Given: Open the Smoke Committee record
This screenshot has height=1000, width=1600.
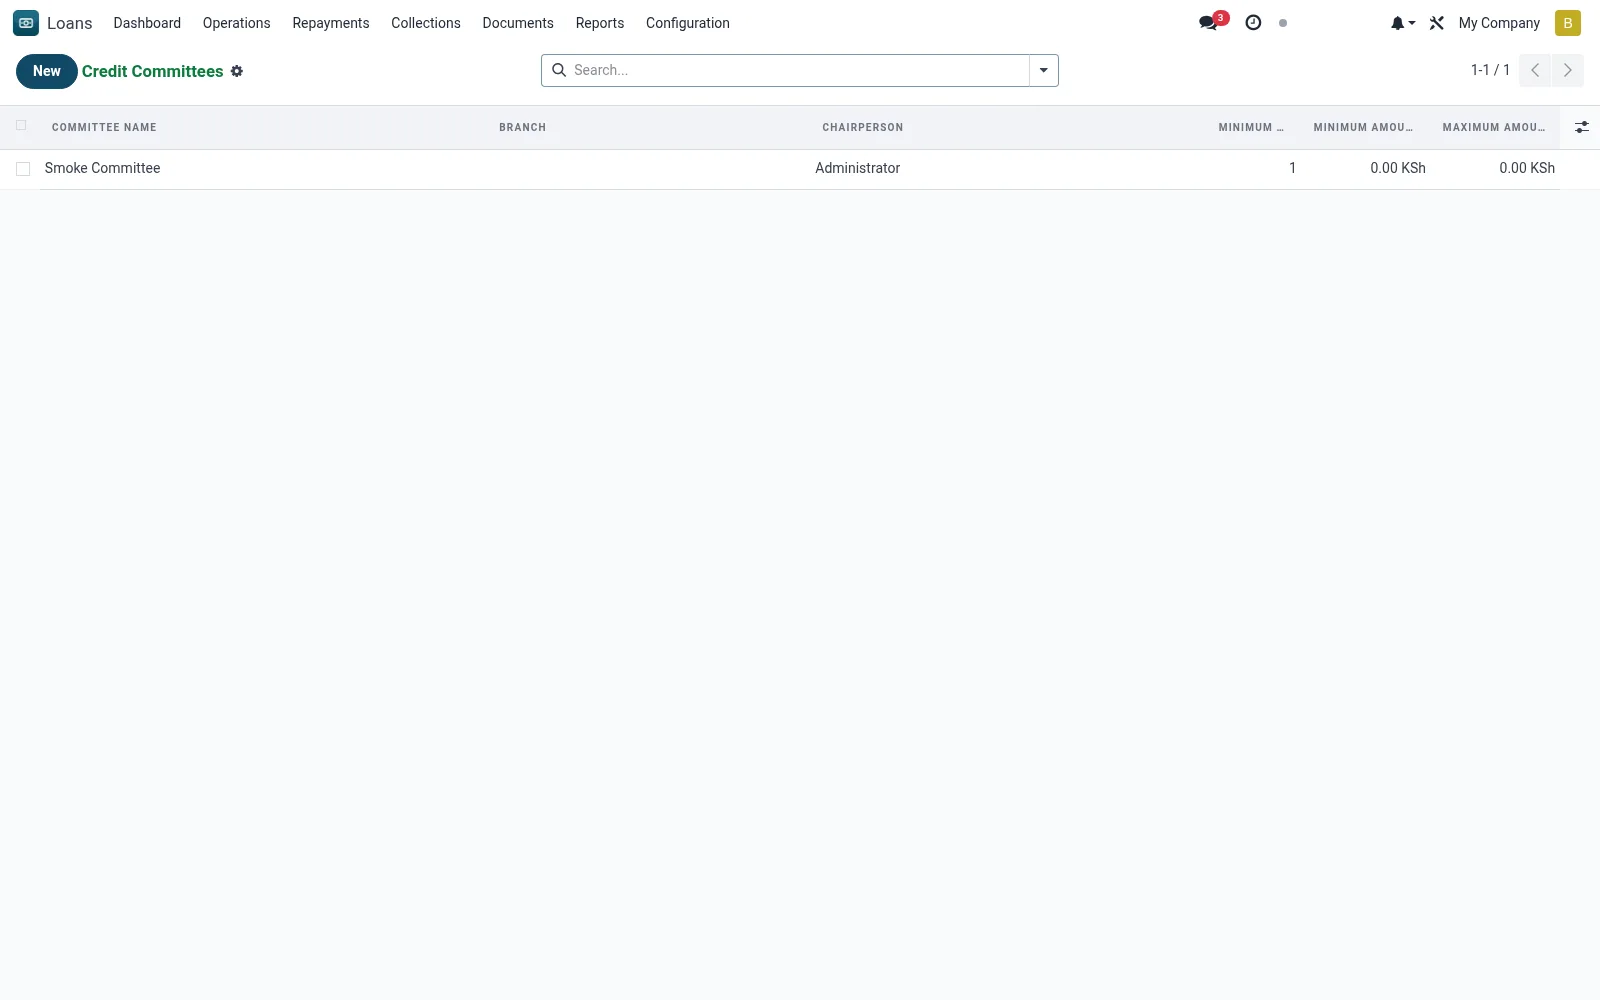Looking at the screenshot, I should coord(103,168).
